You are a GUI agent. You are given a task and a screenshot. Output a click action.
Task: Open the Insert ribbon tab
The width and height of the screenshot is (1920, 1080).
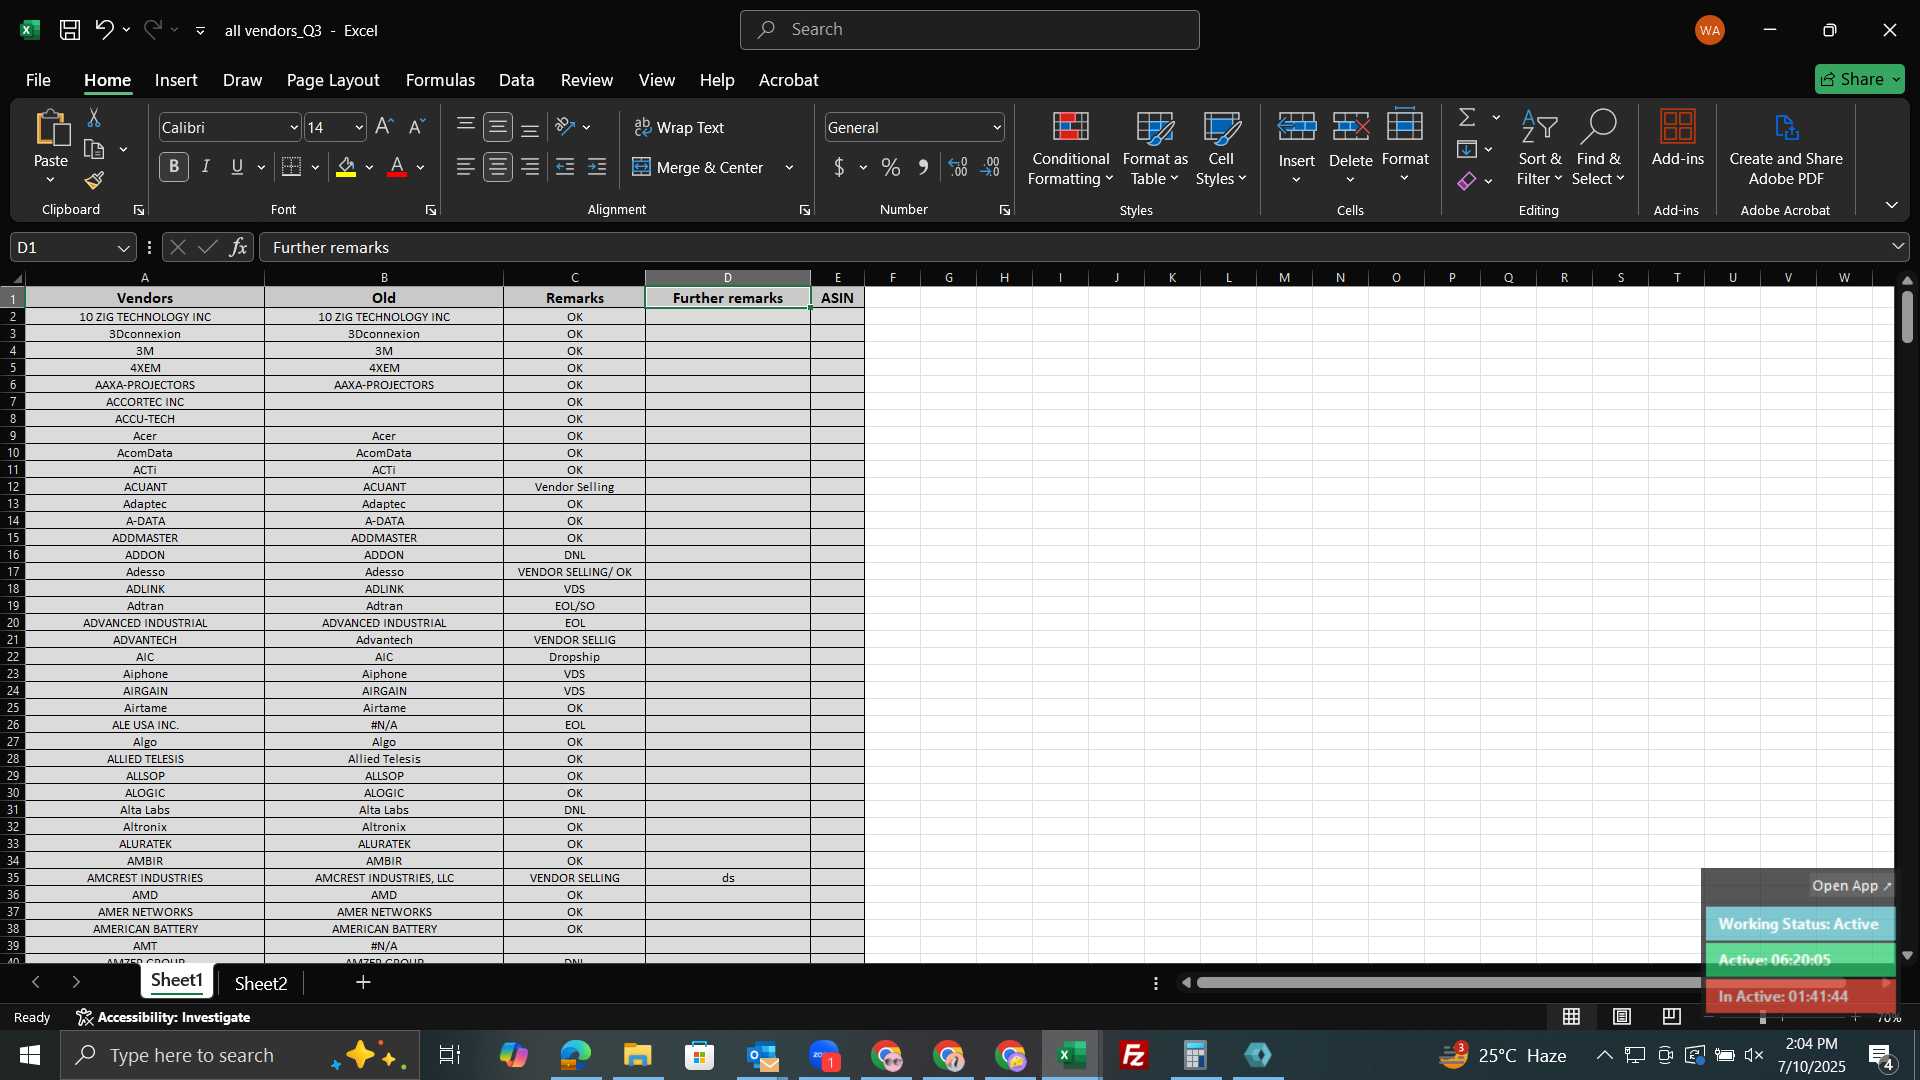176,80
